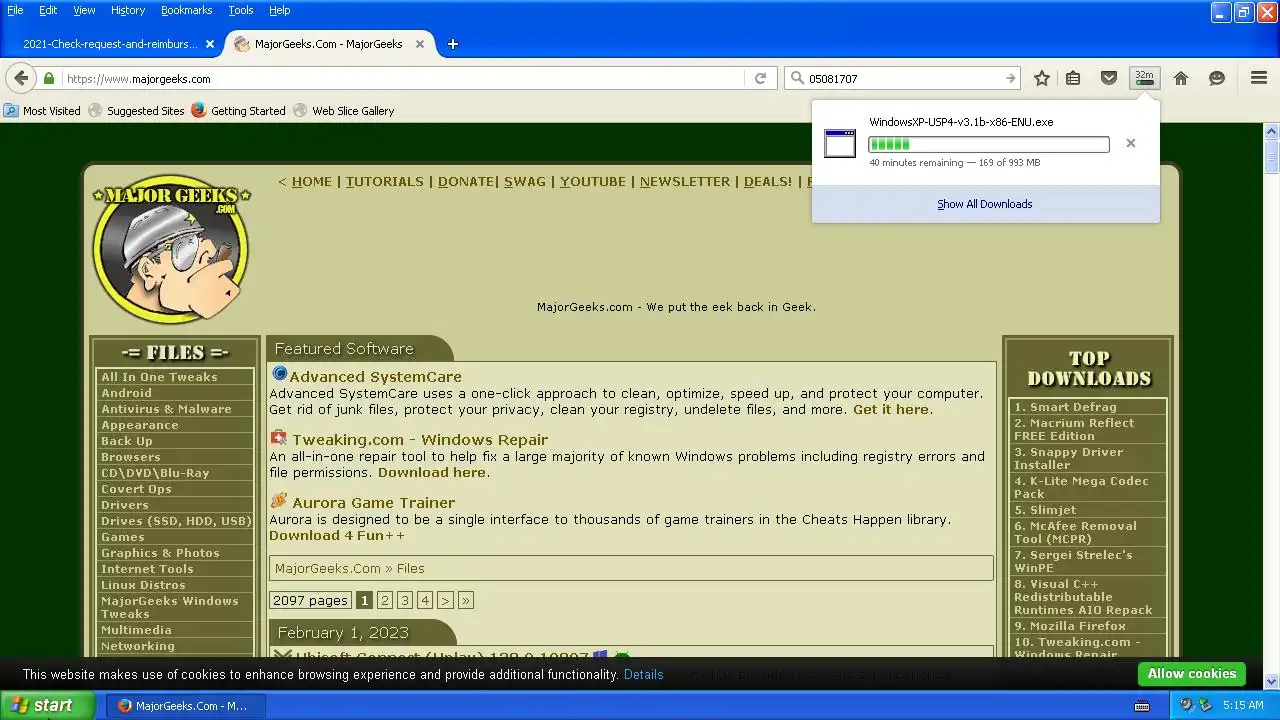The height and width of the screenshot is (720, 1280).
Task: Click the Advanced SystemCare blue icon
Action: coord(280,375)
